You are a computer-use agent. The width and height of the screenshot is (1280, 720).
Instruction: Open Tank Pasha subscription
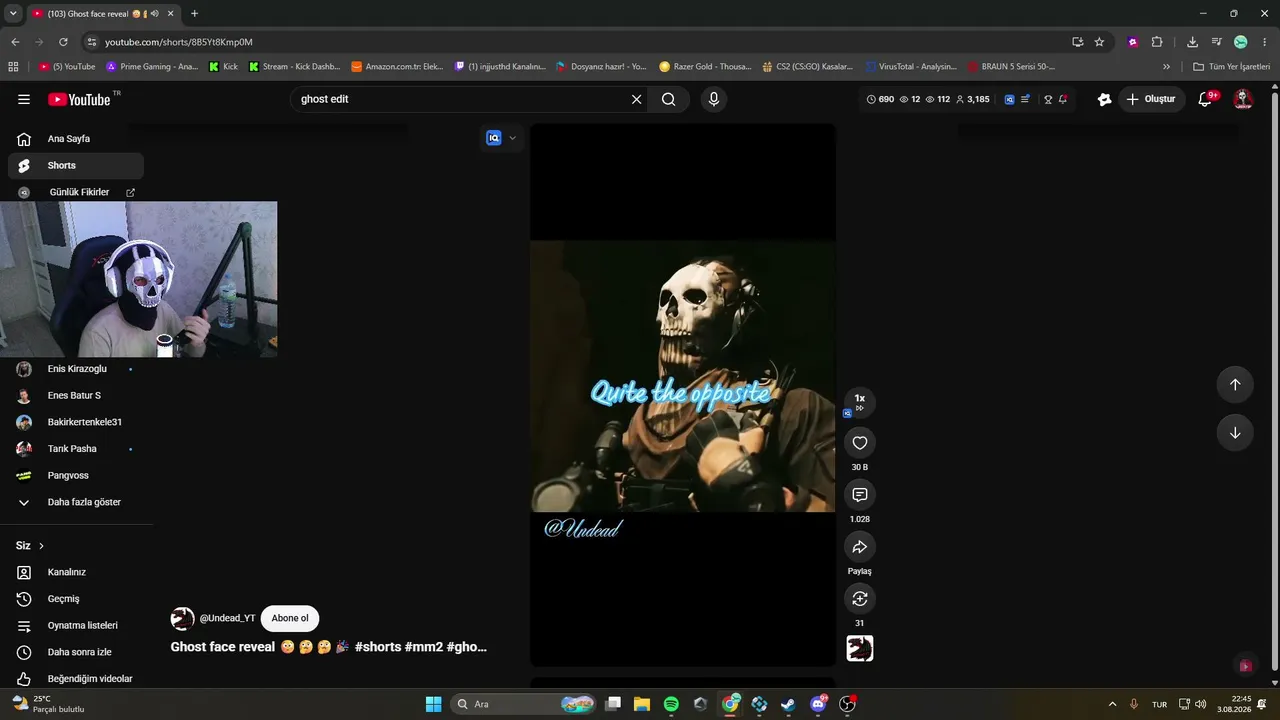(x=76, y=449)
